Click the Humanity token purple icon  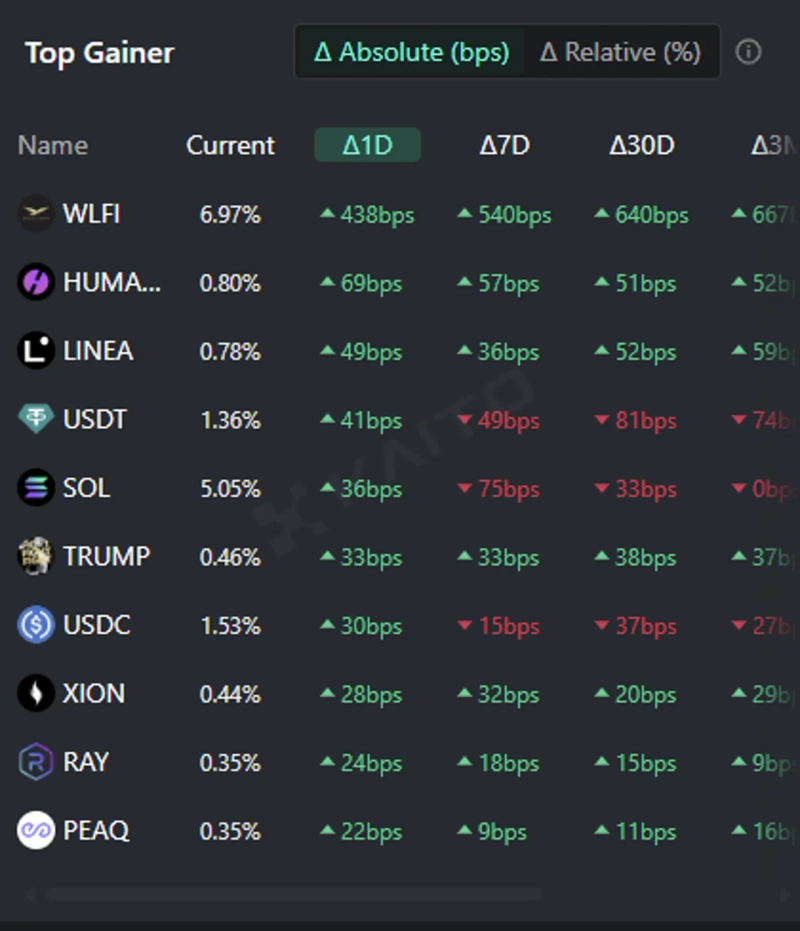pos(36,283)
